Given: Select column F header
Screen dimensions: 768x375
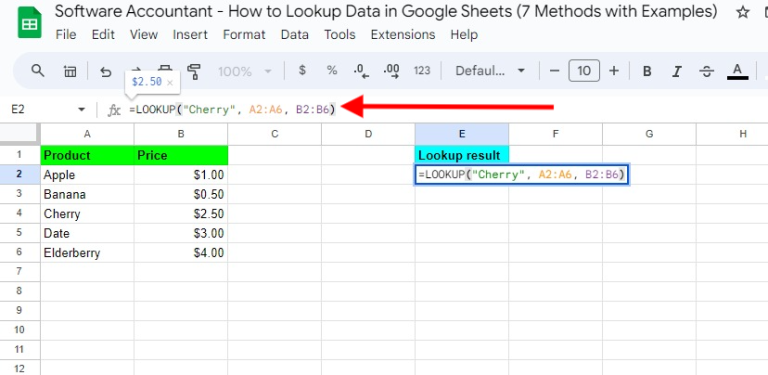Looking at the screenshot, I should [x=555, y=134].
